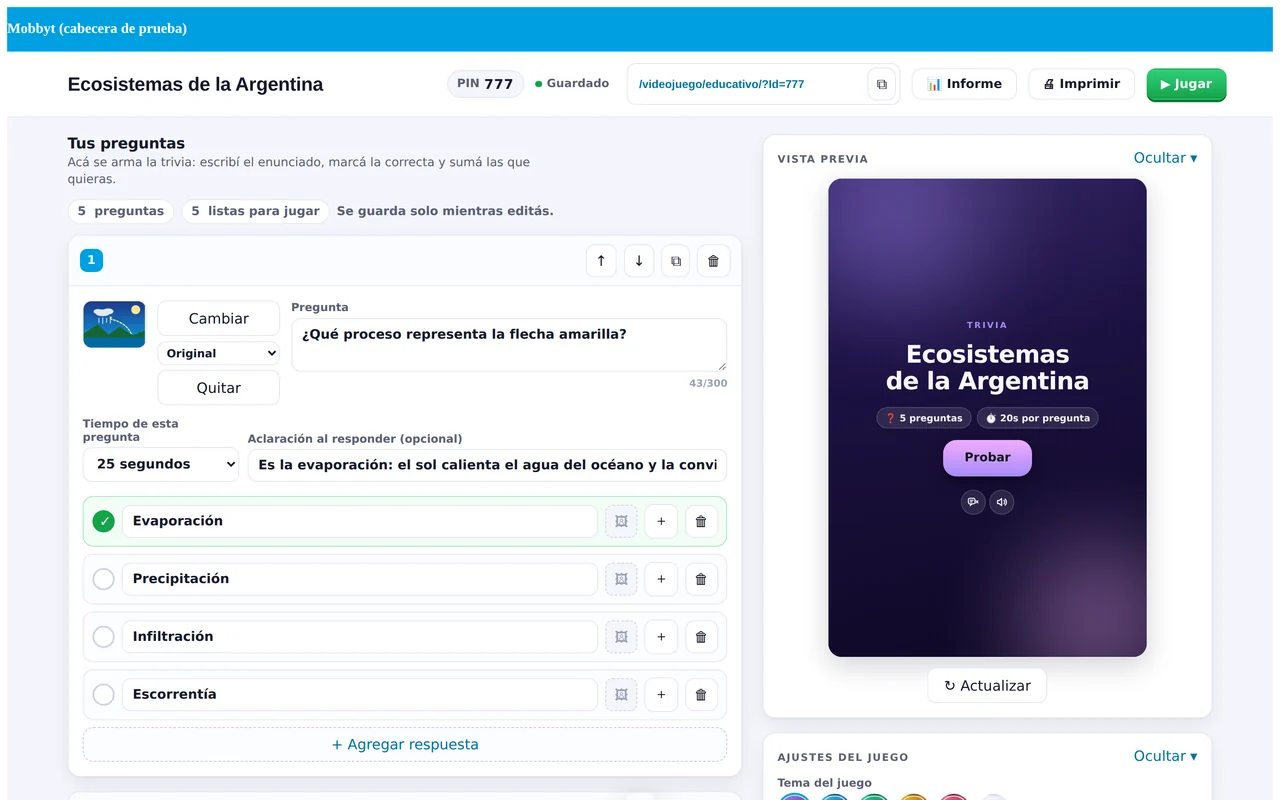Open the Informe report
This screenshot has height=800, width=1280.
click(964, 84)
